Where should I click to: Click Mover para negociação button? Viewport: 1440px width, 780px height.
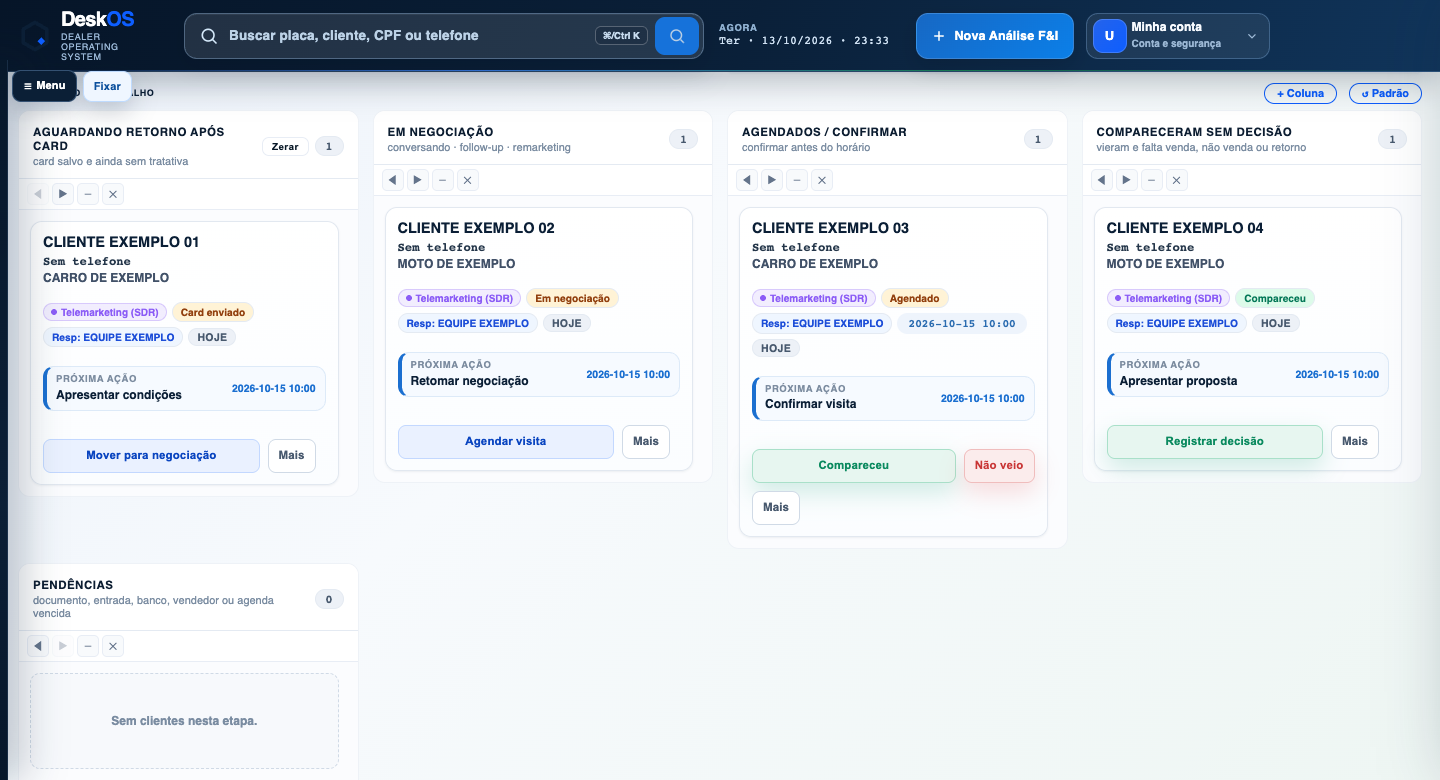coord(151,455)
